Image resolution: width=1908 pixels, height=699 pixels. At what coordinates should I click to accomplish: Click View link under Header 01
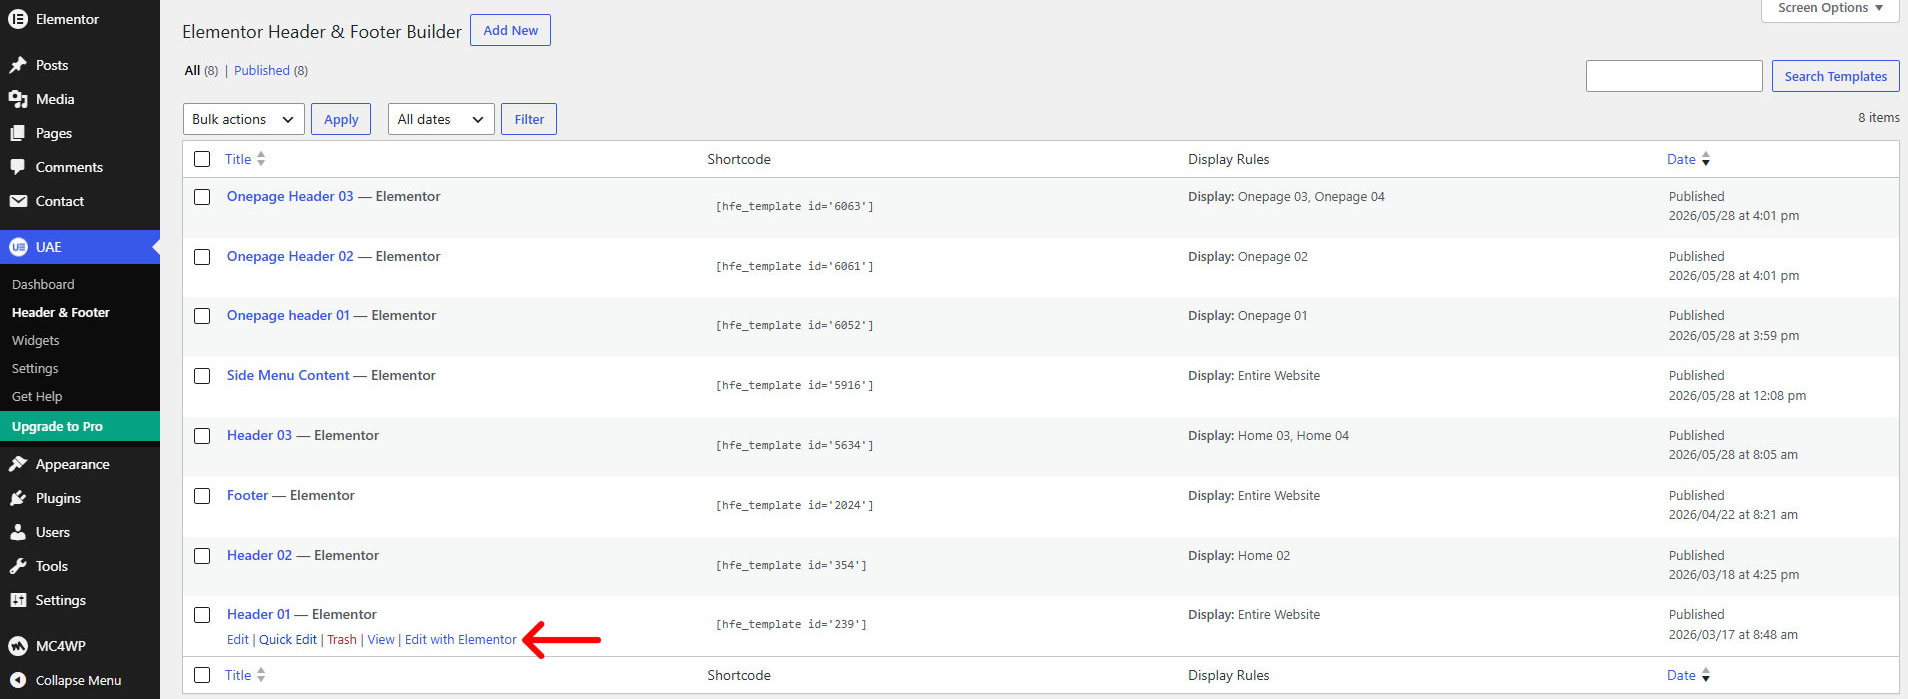pyautogui.click(x=381, y=640)
